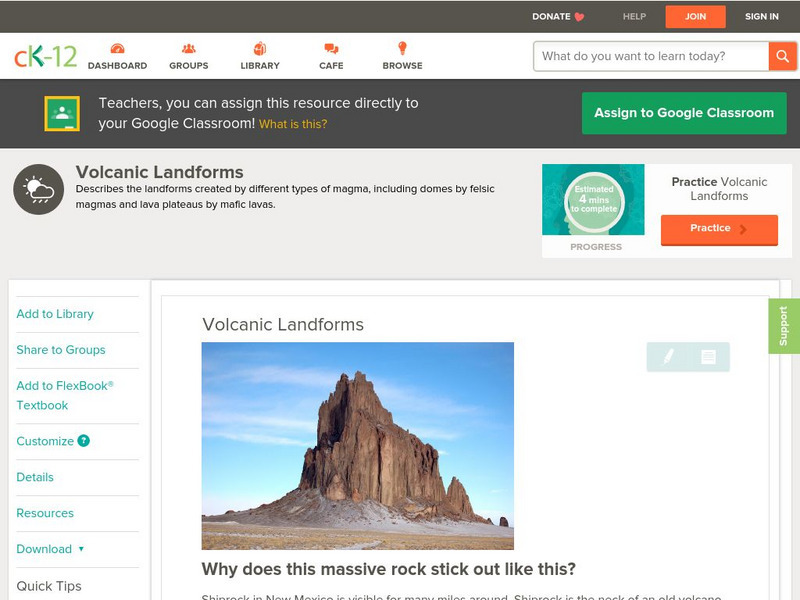The height and width of the screenshot is (600, 800).
Task: Click the Shiprock volcano photo
Action: coord(358,446)
